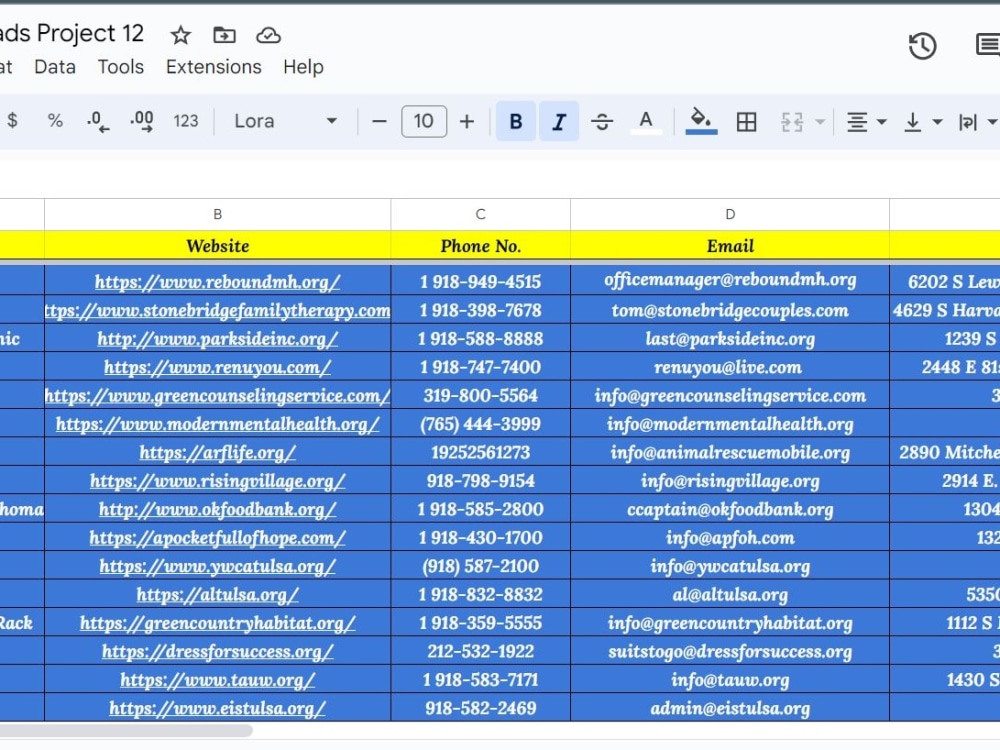Click the font size input field
This screenshot has width=1000, height=750.
coord(423,121)
